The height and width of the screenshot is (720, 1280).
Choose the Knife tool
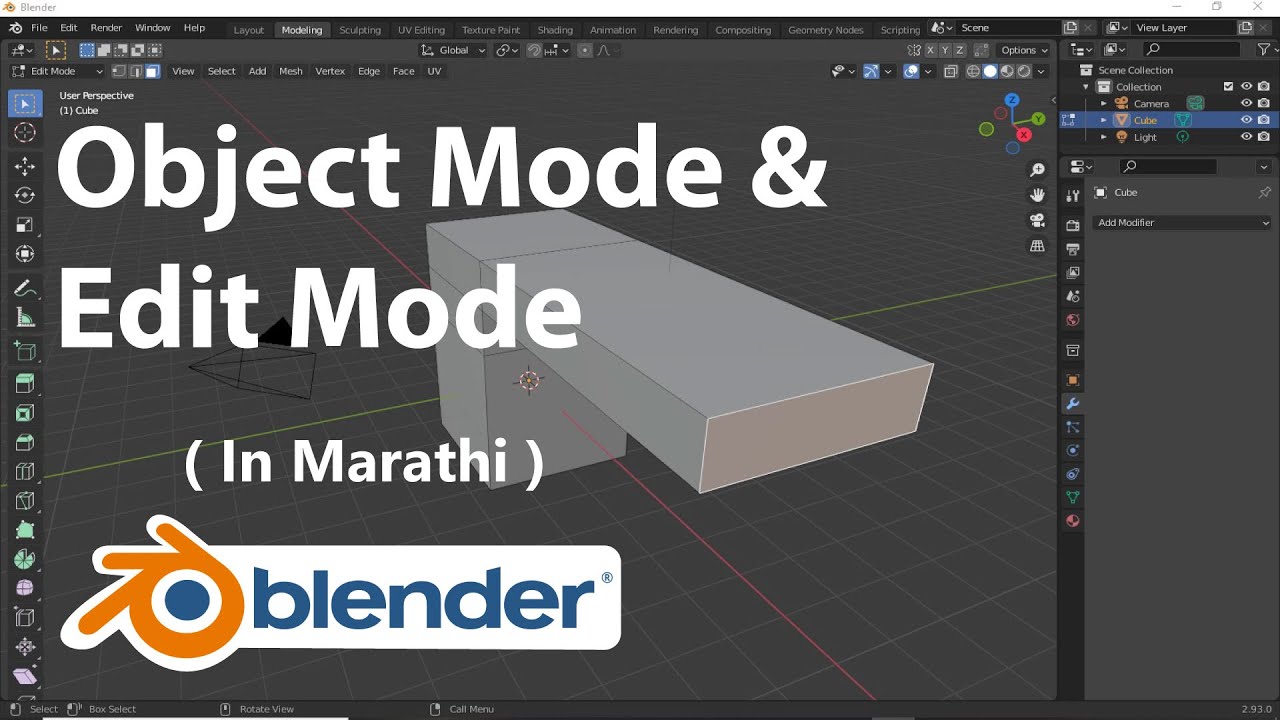tap(25, 500)
